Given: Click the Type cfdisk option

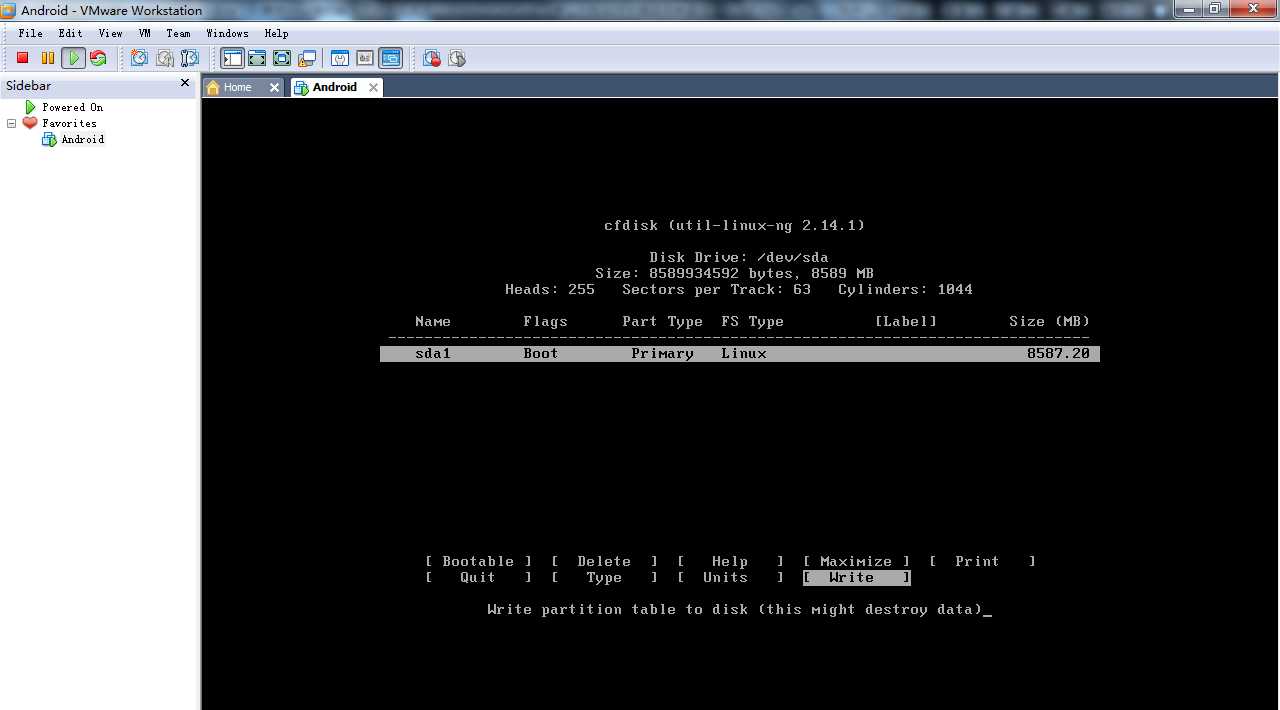Looking at the screenshot, I should [604, 578].
